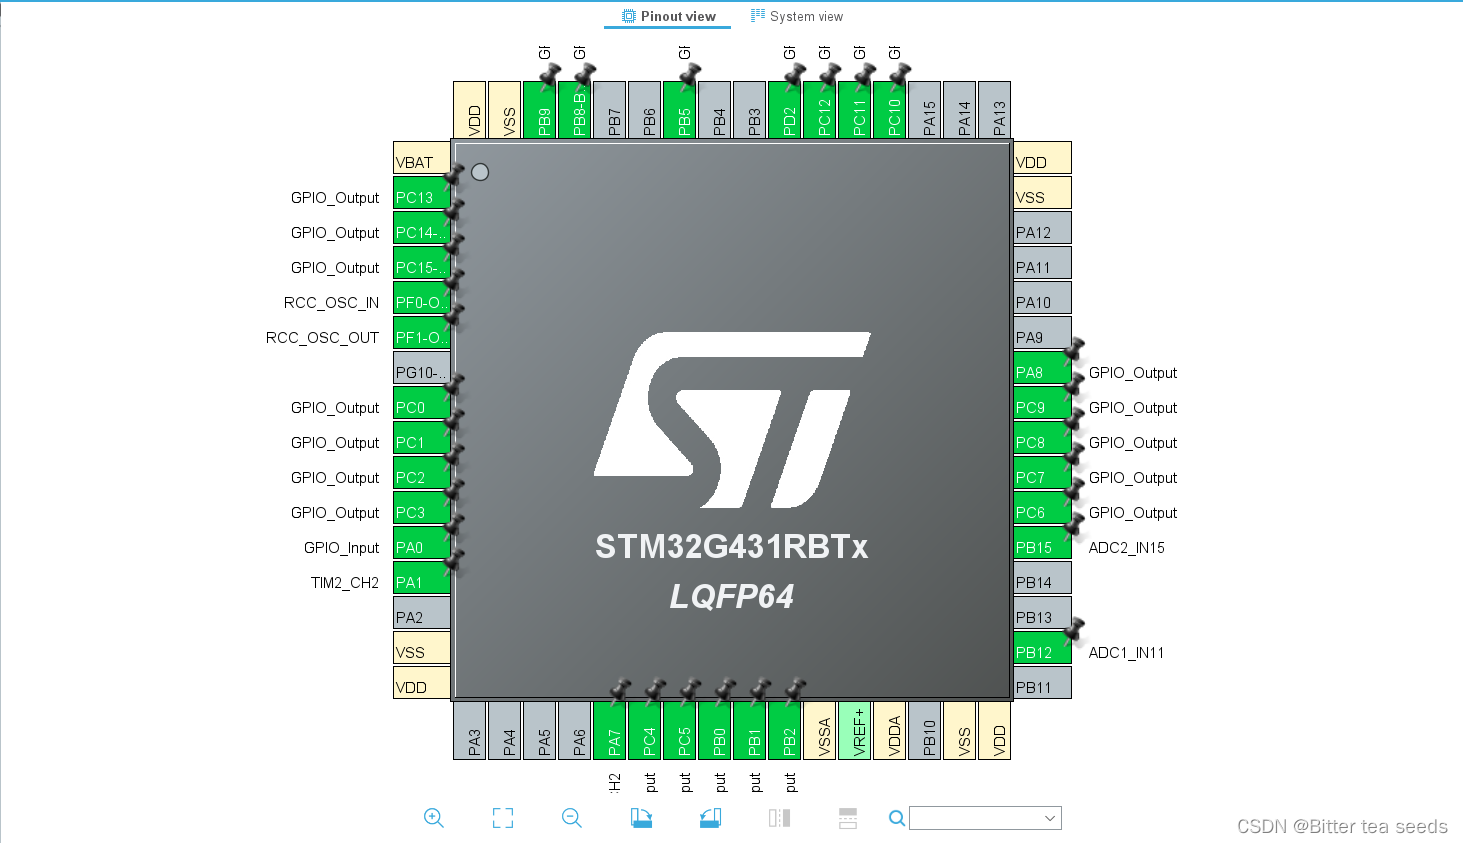Image resolution: width=1463 pixels, height=843 pixels.
Task: Click the PF0-OSC_IN pin
Action: (421, 298)
